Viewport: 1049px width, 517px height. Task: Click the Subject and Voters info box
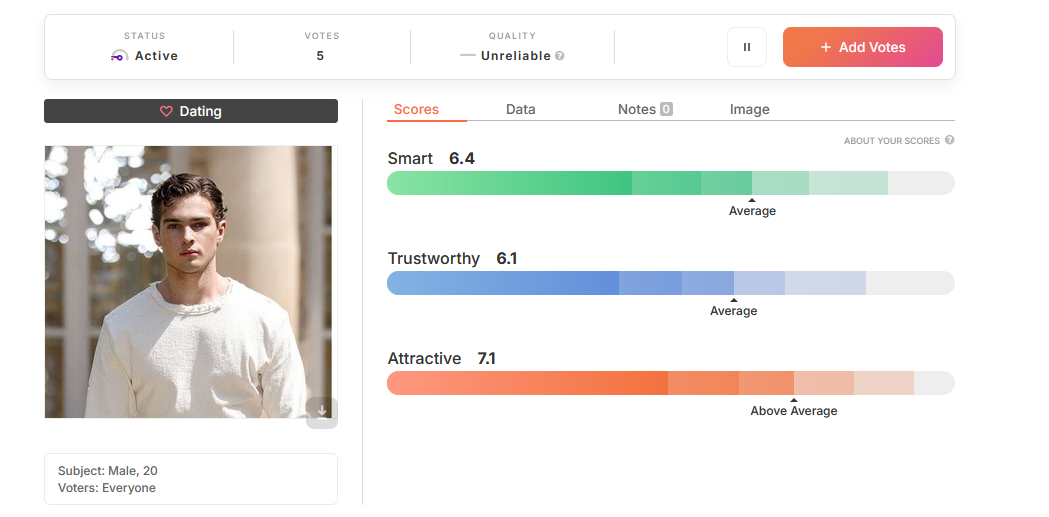[x=191, y=479]
